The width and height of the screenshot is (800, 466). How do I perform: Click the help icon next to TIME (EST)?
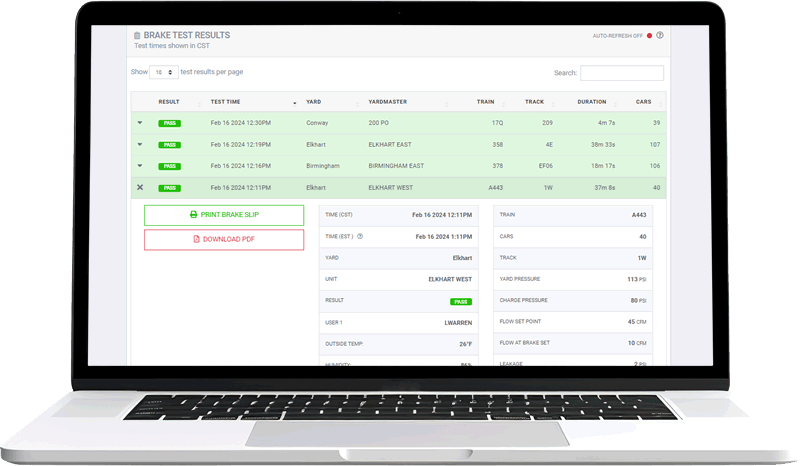(x=360, y=236)
